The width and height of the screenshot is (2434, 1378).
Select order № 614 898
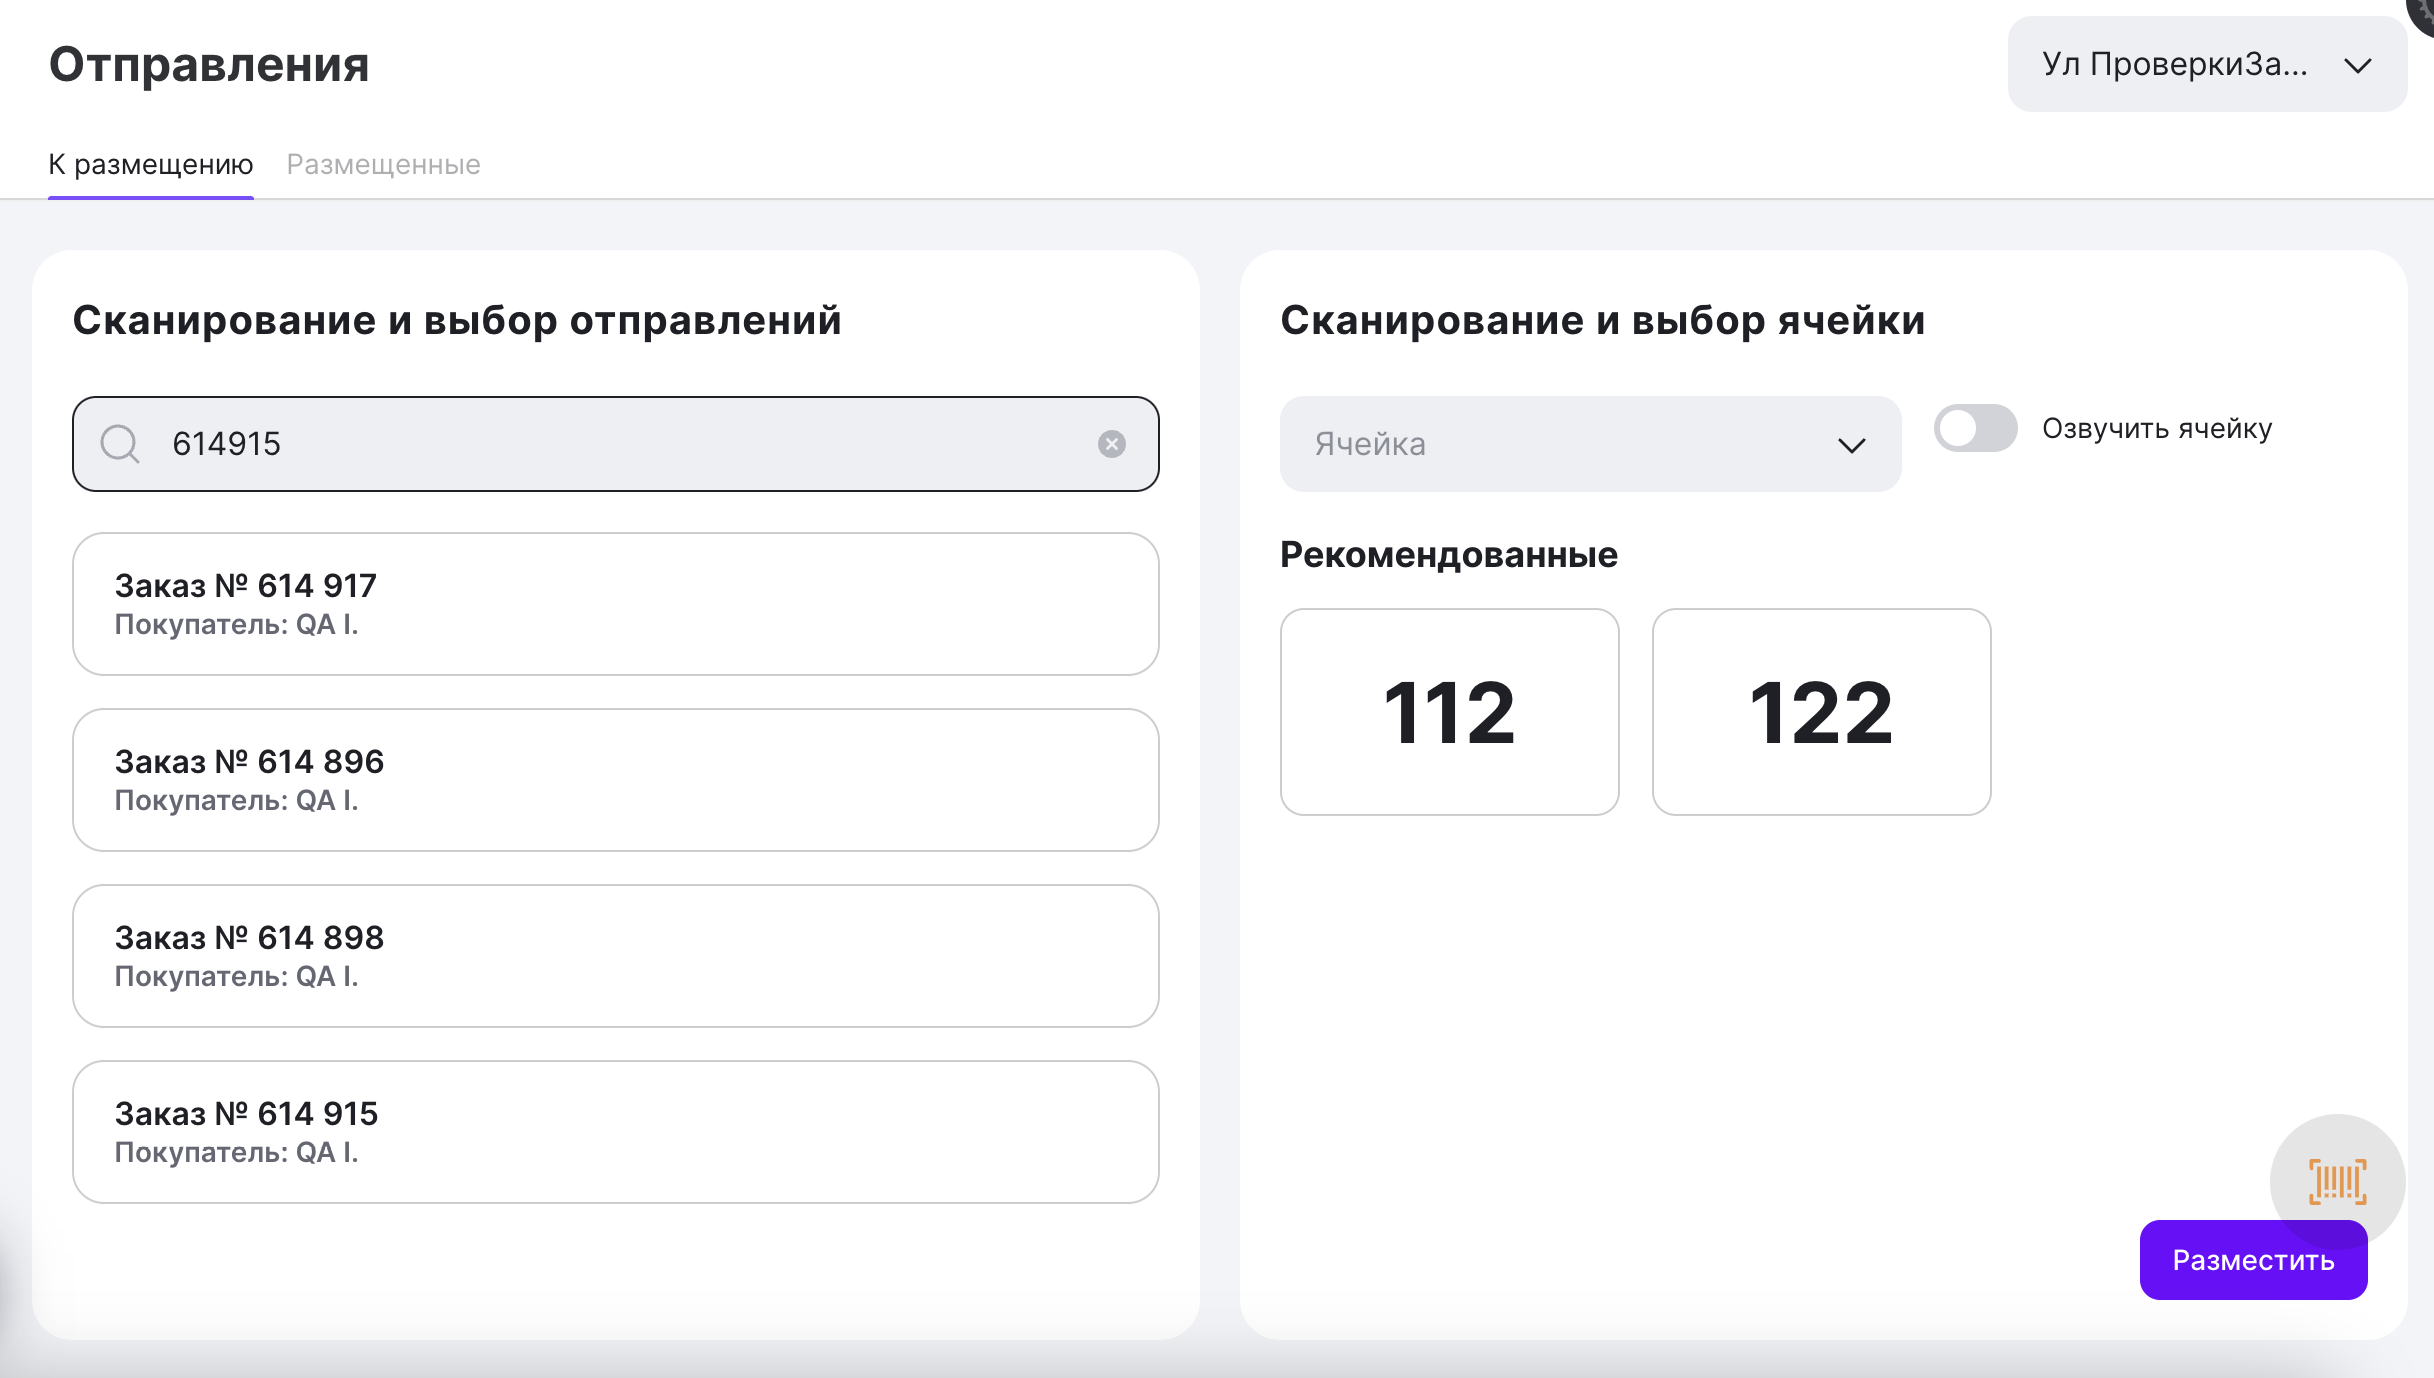[x=615, y=956]
